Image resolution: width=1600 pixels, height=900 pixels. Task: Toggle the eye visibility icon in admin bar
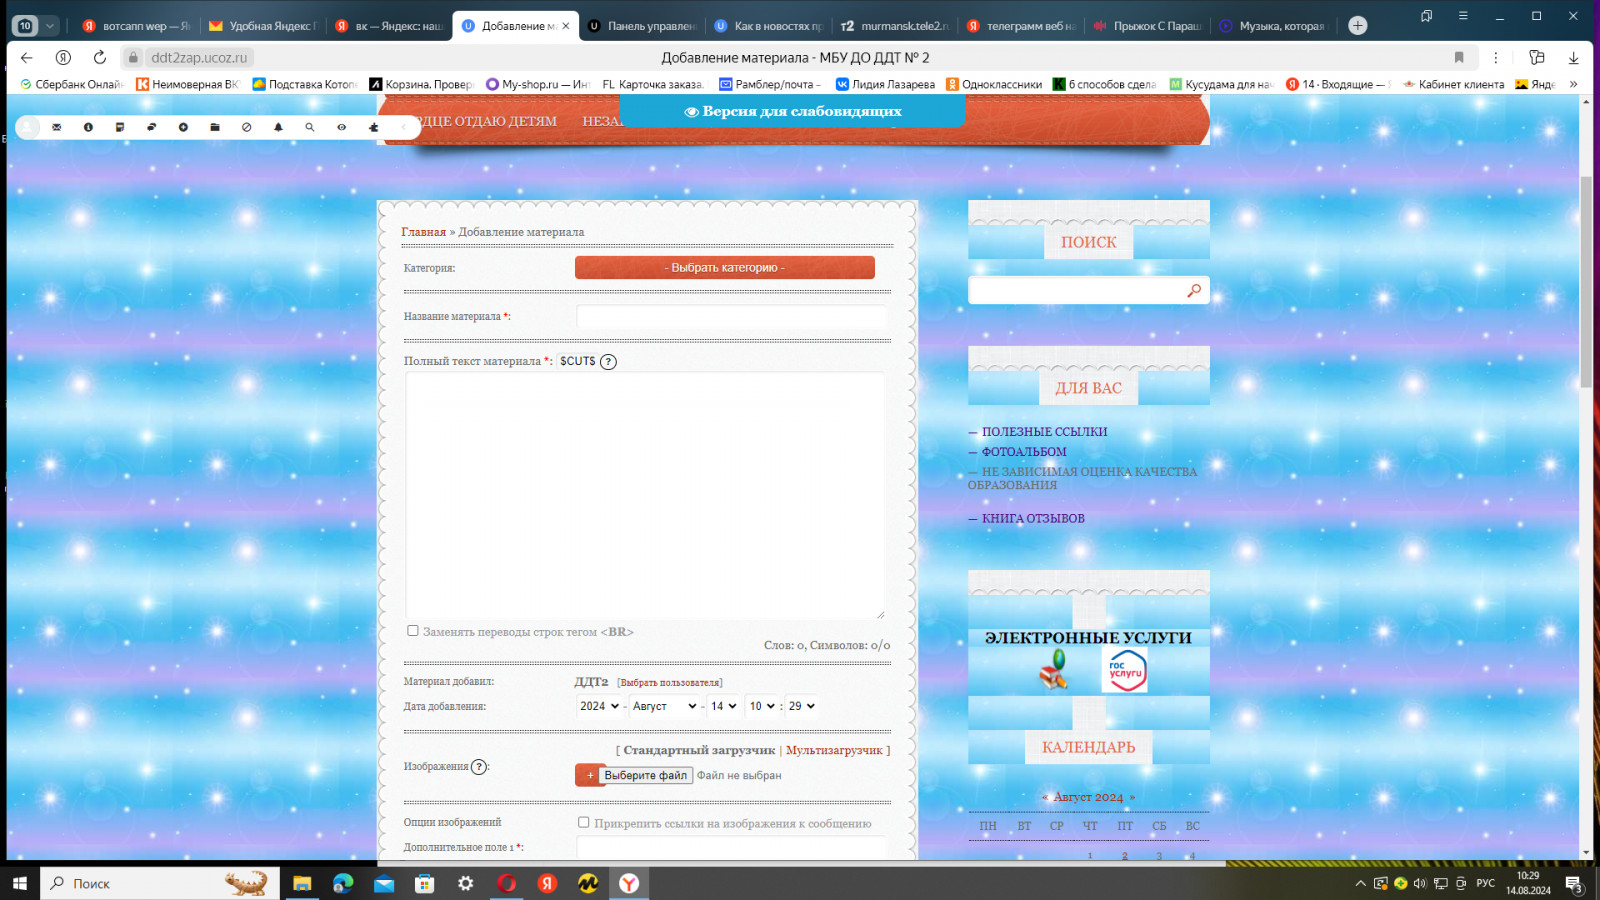pos(342,127)
